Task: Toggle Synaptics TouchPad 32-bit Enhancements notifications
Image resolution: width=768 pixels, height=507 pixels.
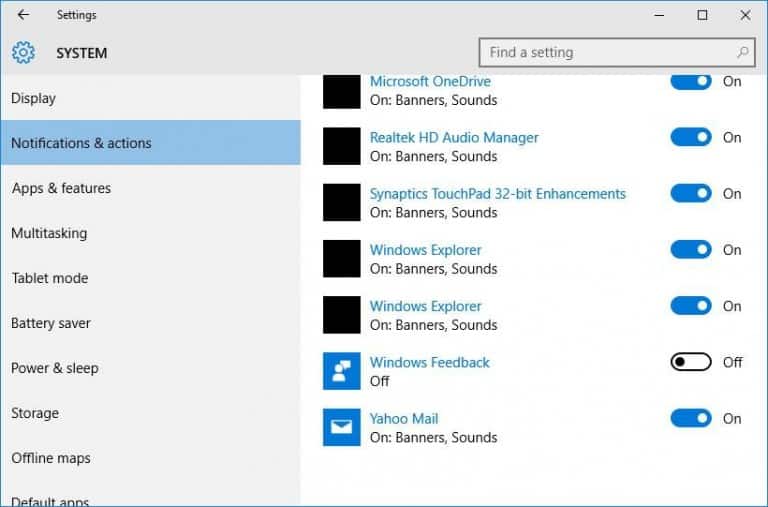Action: pos(691,193)
